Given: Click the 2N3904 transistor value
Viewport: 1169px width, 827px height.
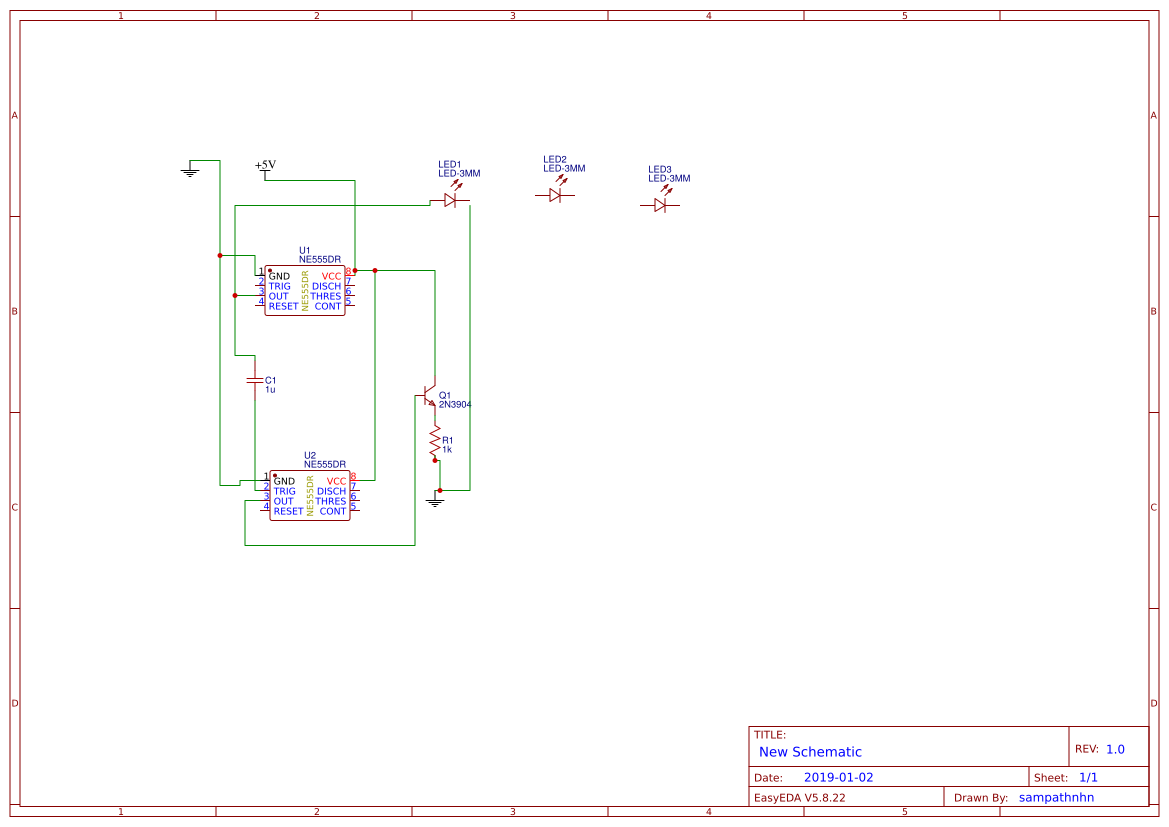Looking at the screenshot, I should [x=455, y=405].
